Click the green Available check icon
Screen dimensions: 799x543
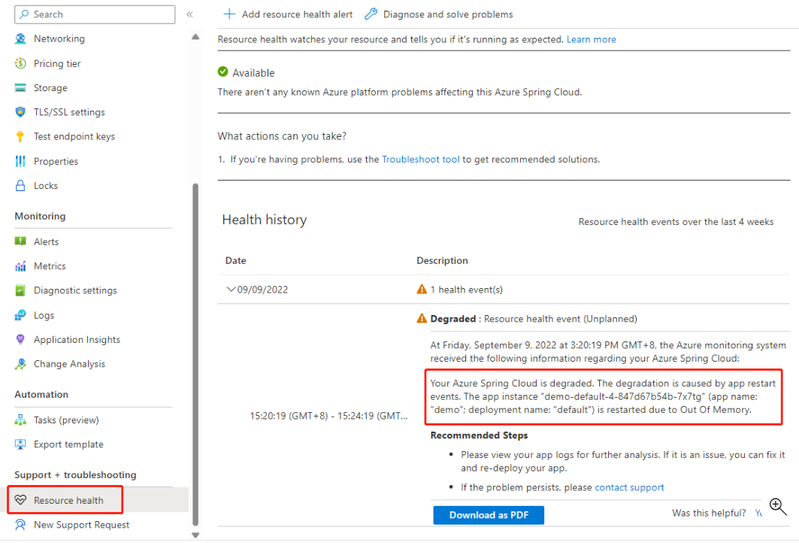223,72
